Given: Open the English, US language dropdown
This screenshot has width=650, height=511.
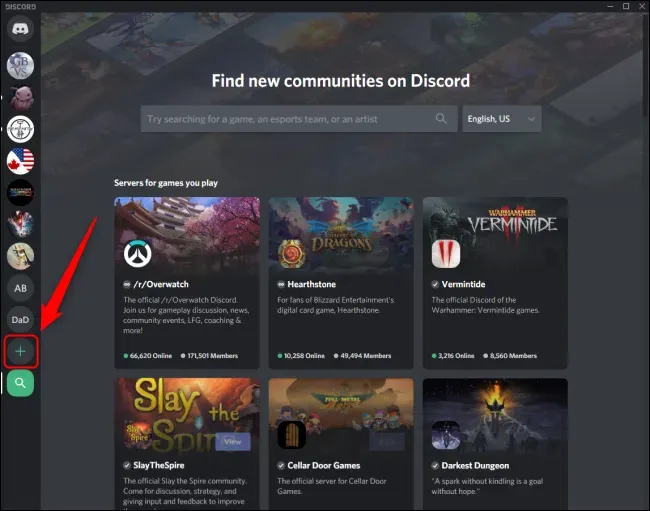Looking at the screenshot, I should point(502,119).
